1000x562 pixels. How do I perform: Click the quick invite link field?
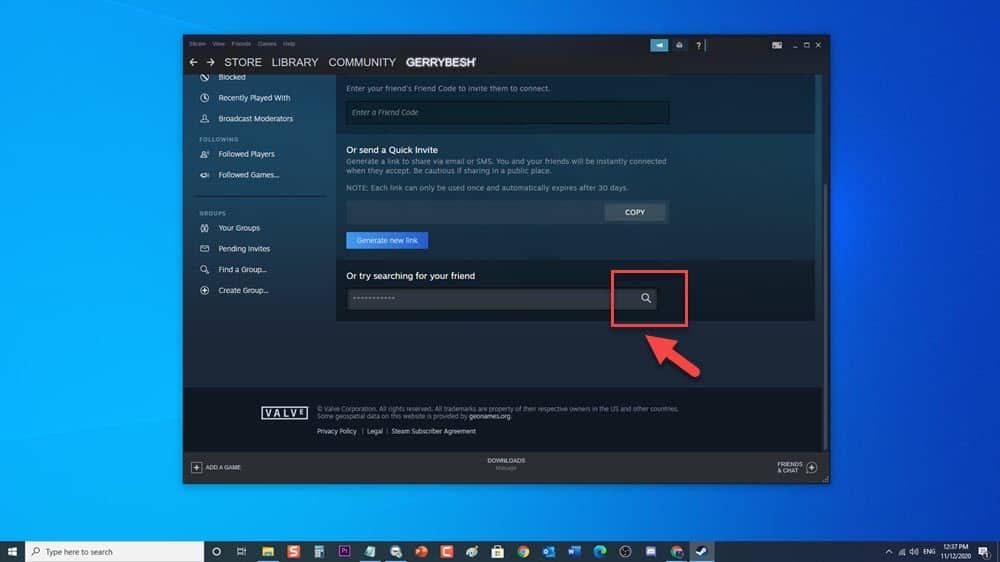475,212
